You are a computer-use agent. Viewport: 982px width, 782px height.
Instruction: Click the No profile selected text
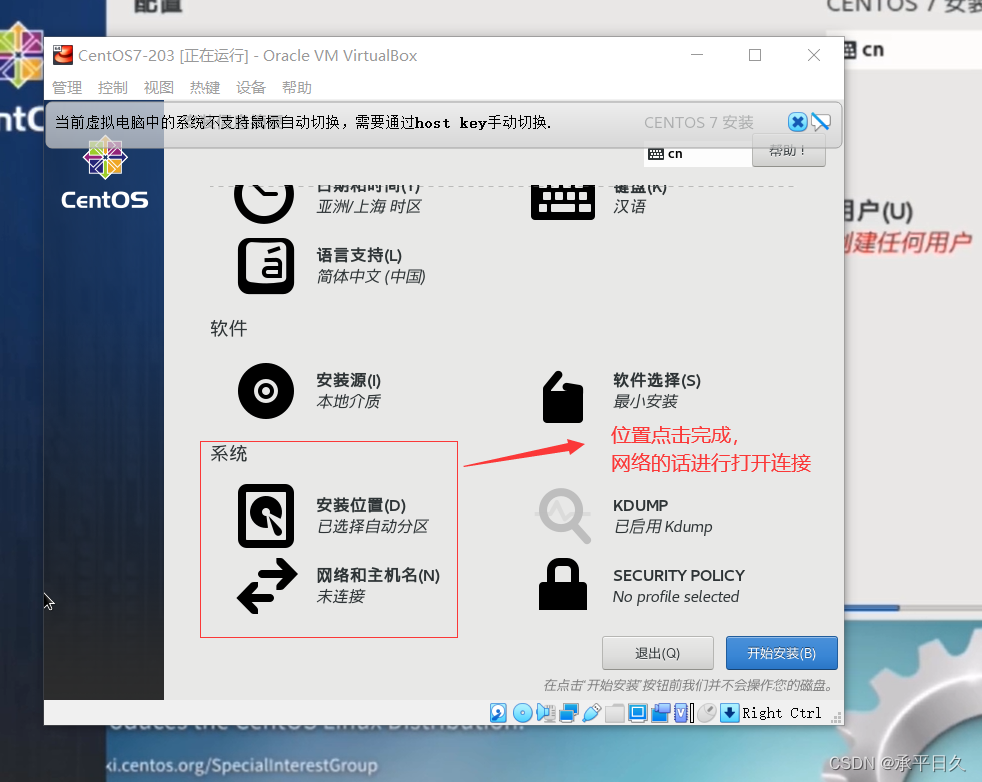pos(676,597)
